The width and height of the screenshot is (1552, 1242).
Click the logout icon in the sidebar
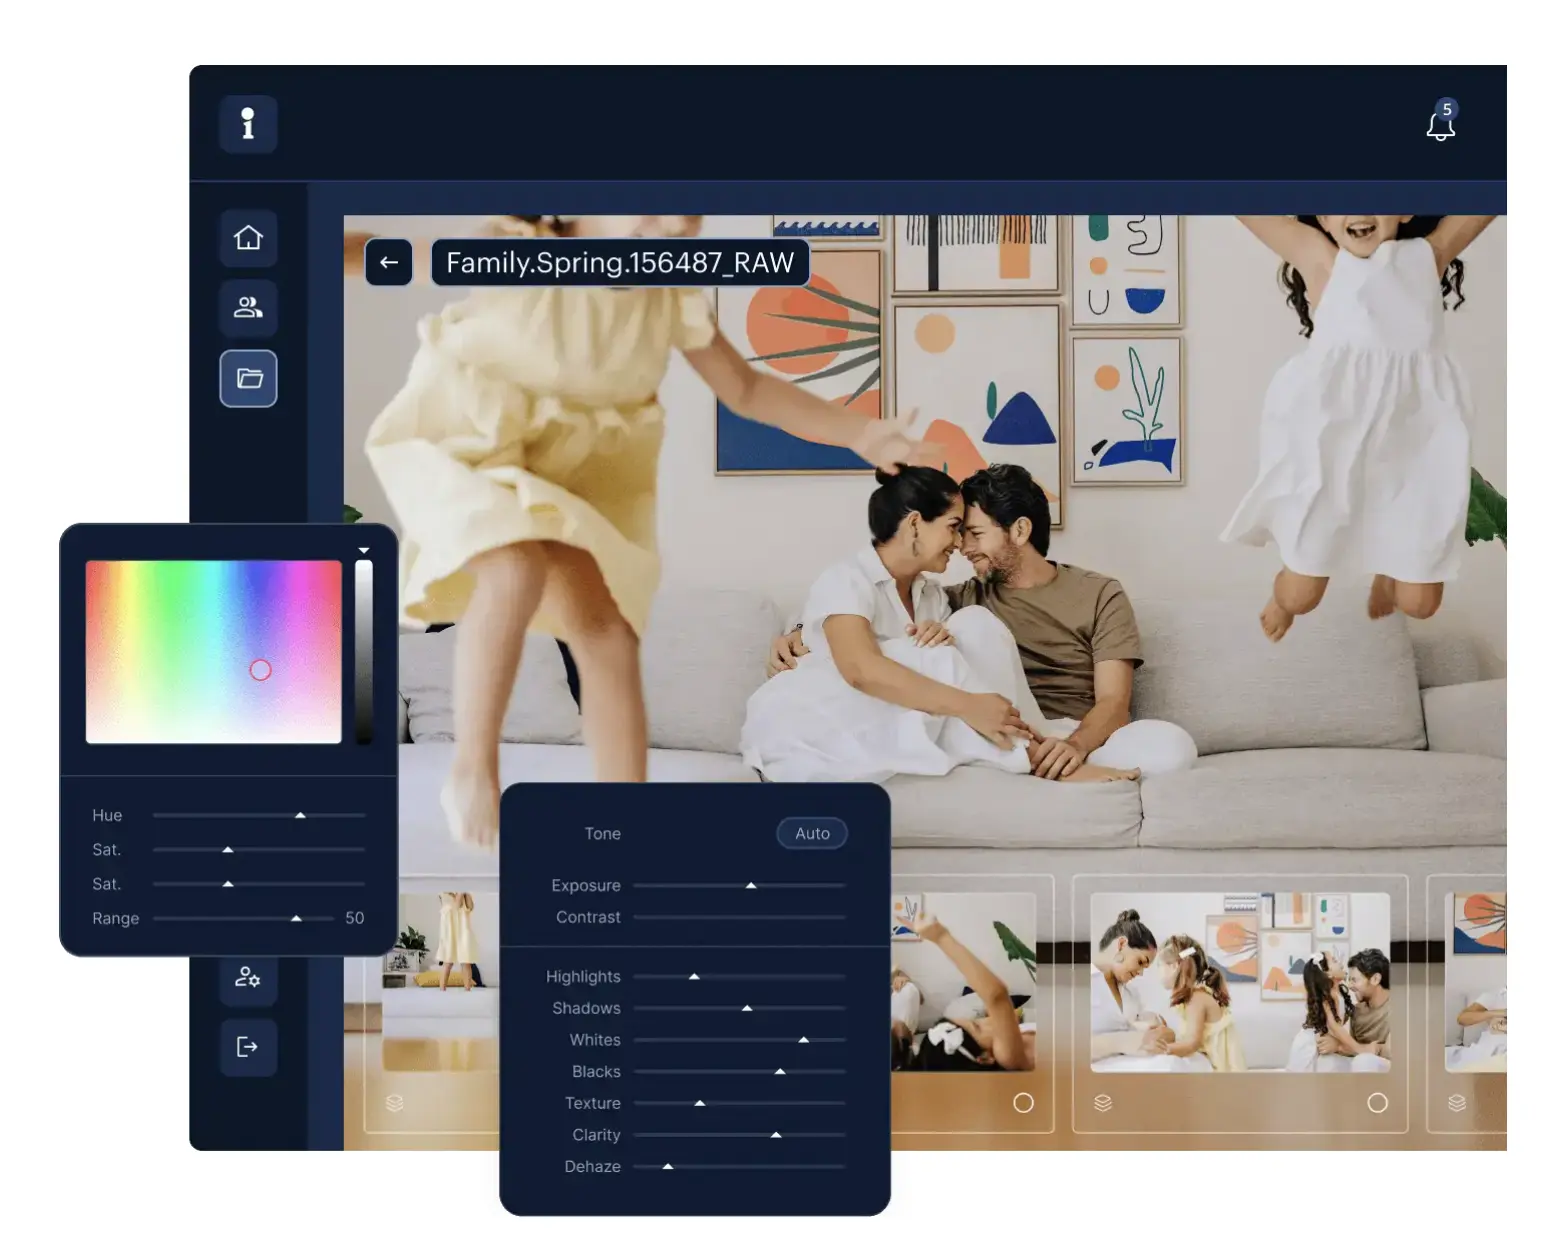click(247, 1047)
